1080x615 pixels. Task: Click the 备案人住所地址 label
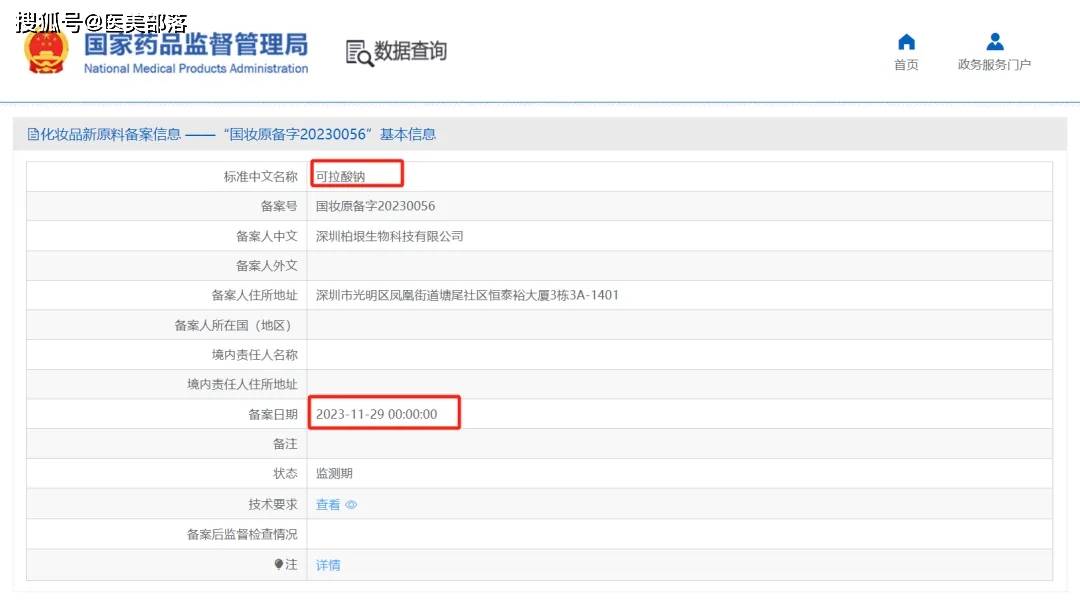click(x=254, y=295)
